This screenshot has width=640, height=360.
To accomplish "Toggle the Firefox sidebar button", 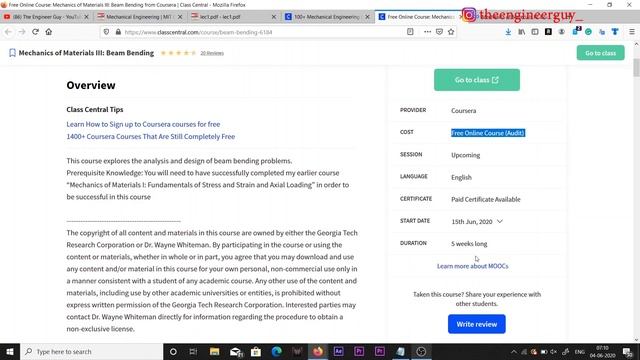I will (x=535, y=32).
